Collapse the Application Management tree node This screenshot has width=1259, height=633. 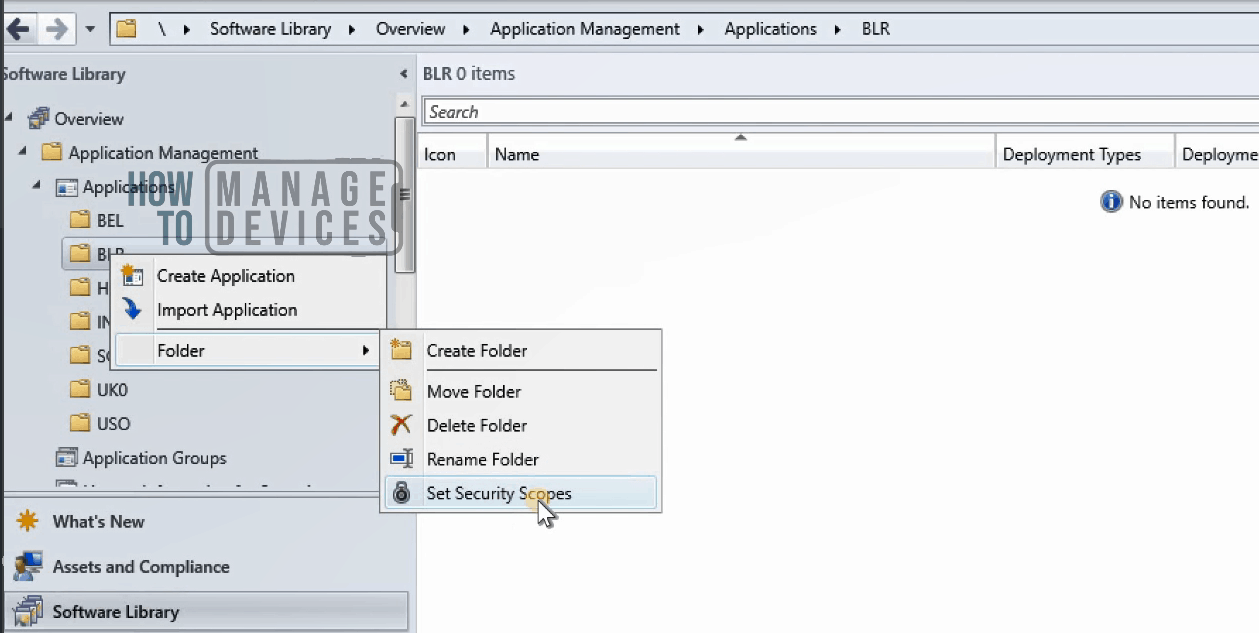pyautogui.click(x=23, y=152)
